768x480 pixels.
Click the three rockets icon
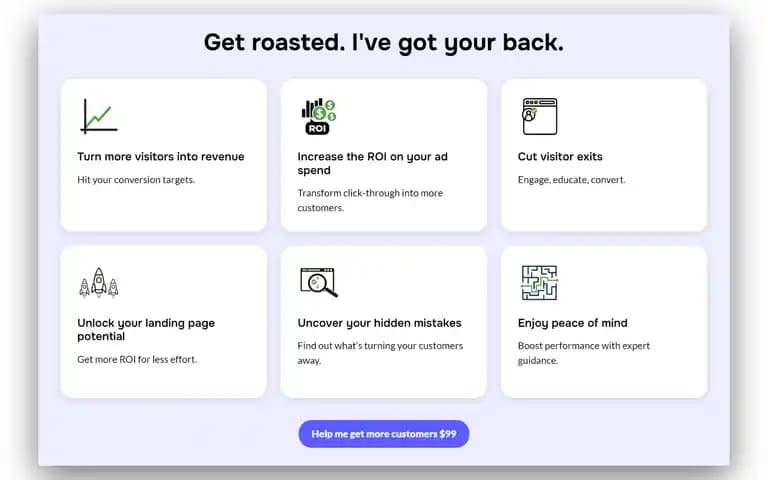click(x=98, y=283)
